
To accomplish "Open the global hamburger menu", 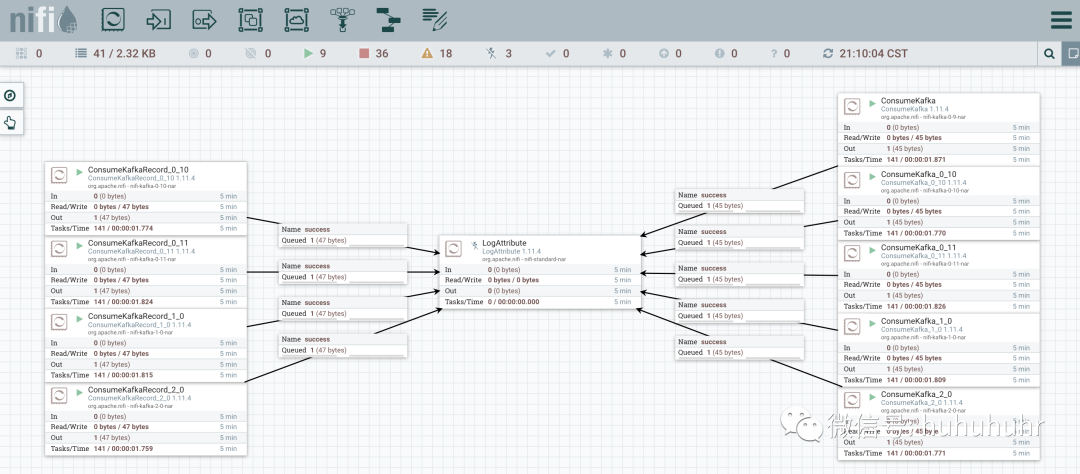I will pyautogui.click(x=1061, y=20).
